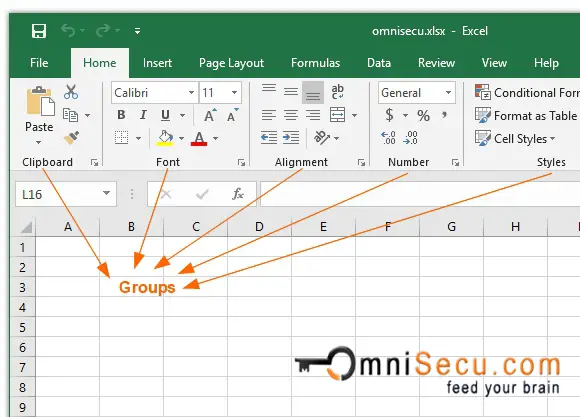Decrease Decimal places
Viewport: 580px width, 417px height.
click(411, 138)
